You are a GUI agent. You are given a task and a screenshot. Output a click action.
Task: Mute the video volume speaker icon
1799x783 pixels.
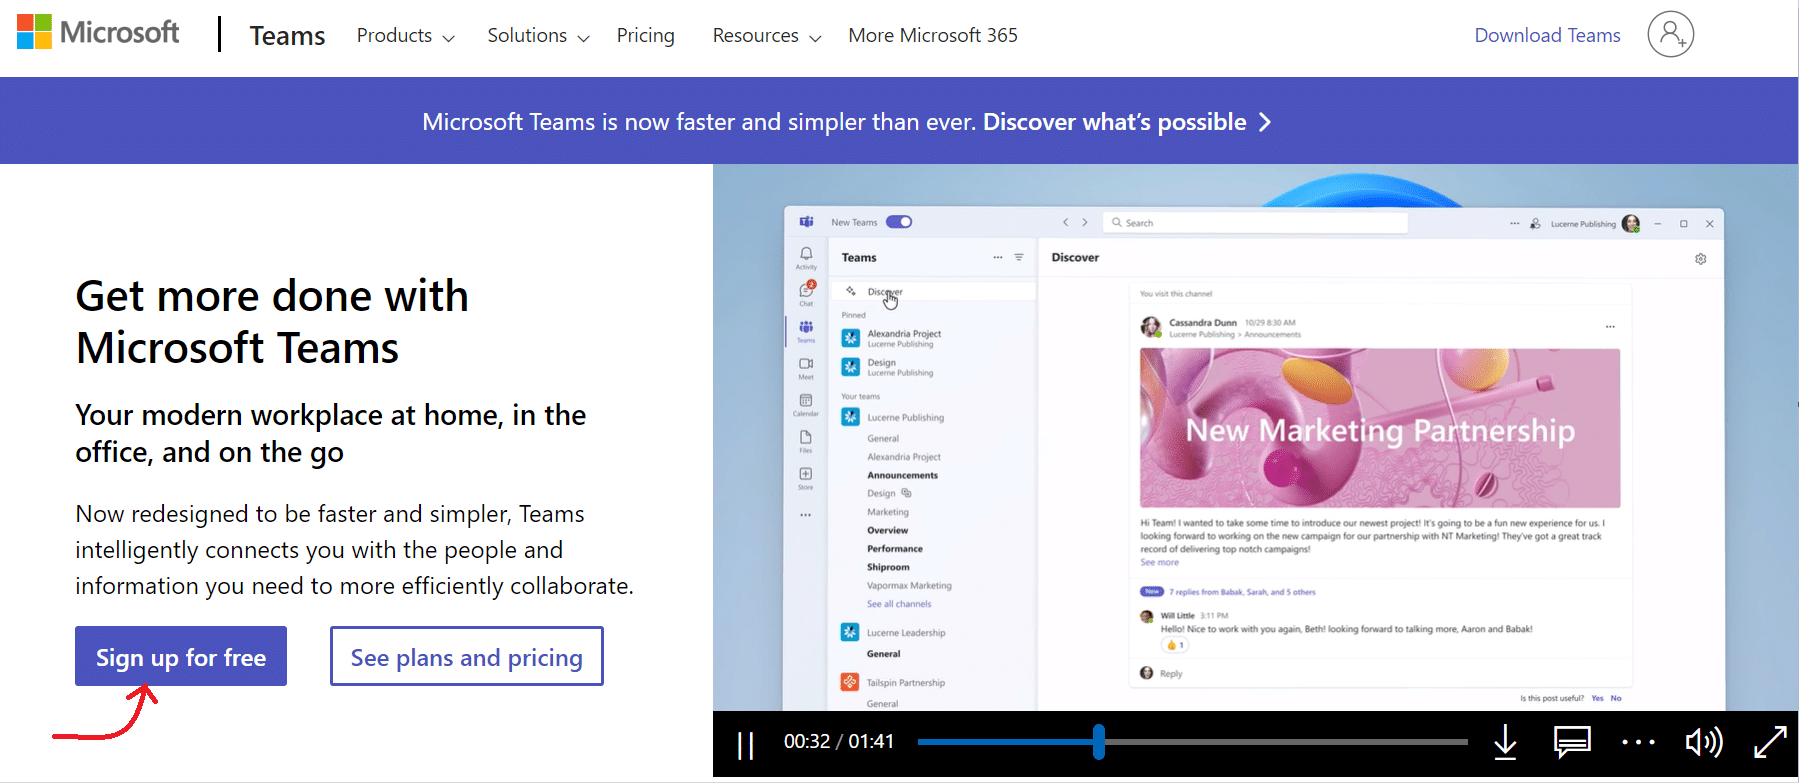(1704, 742)
